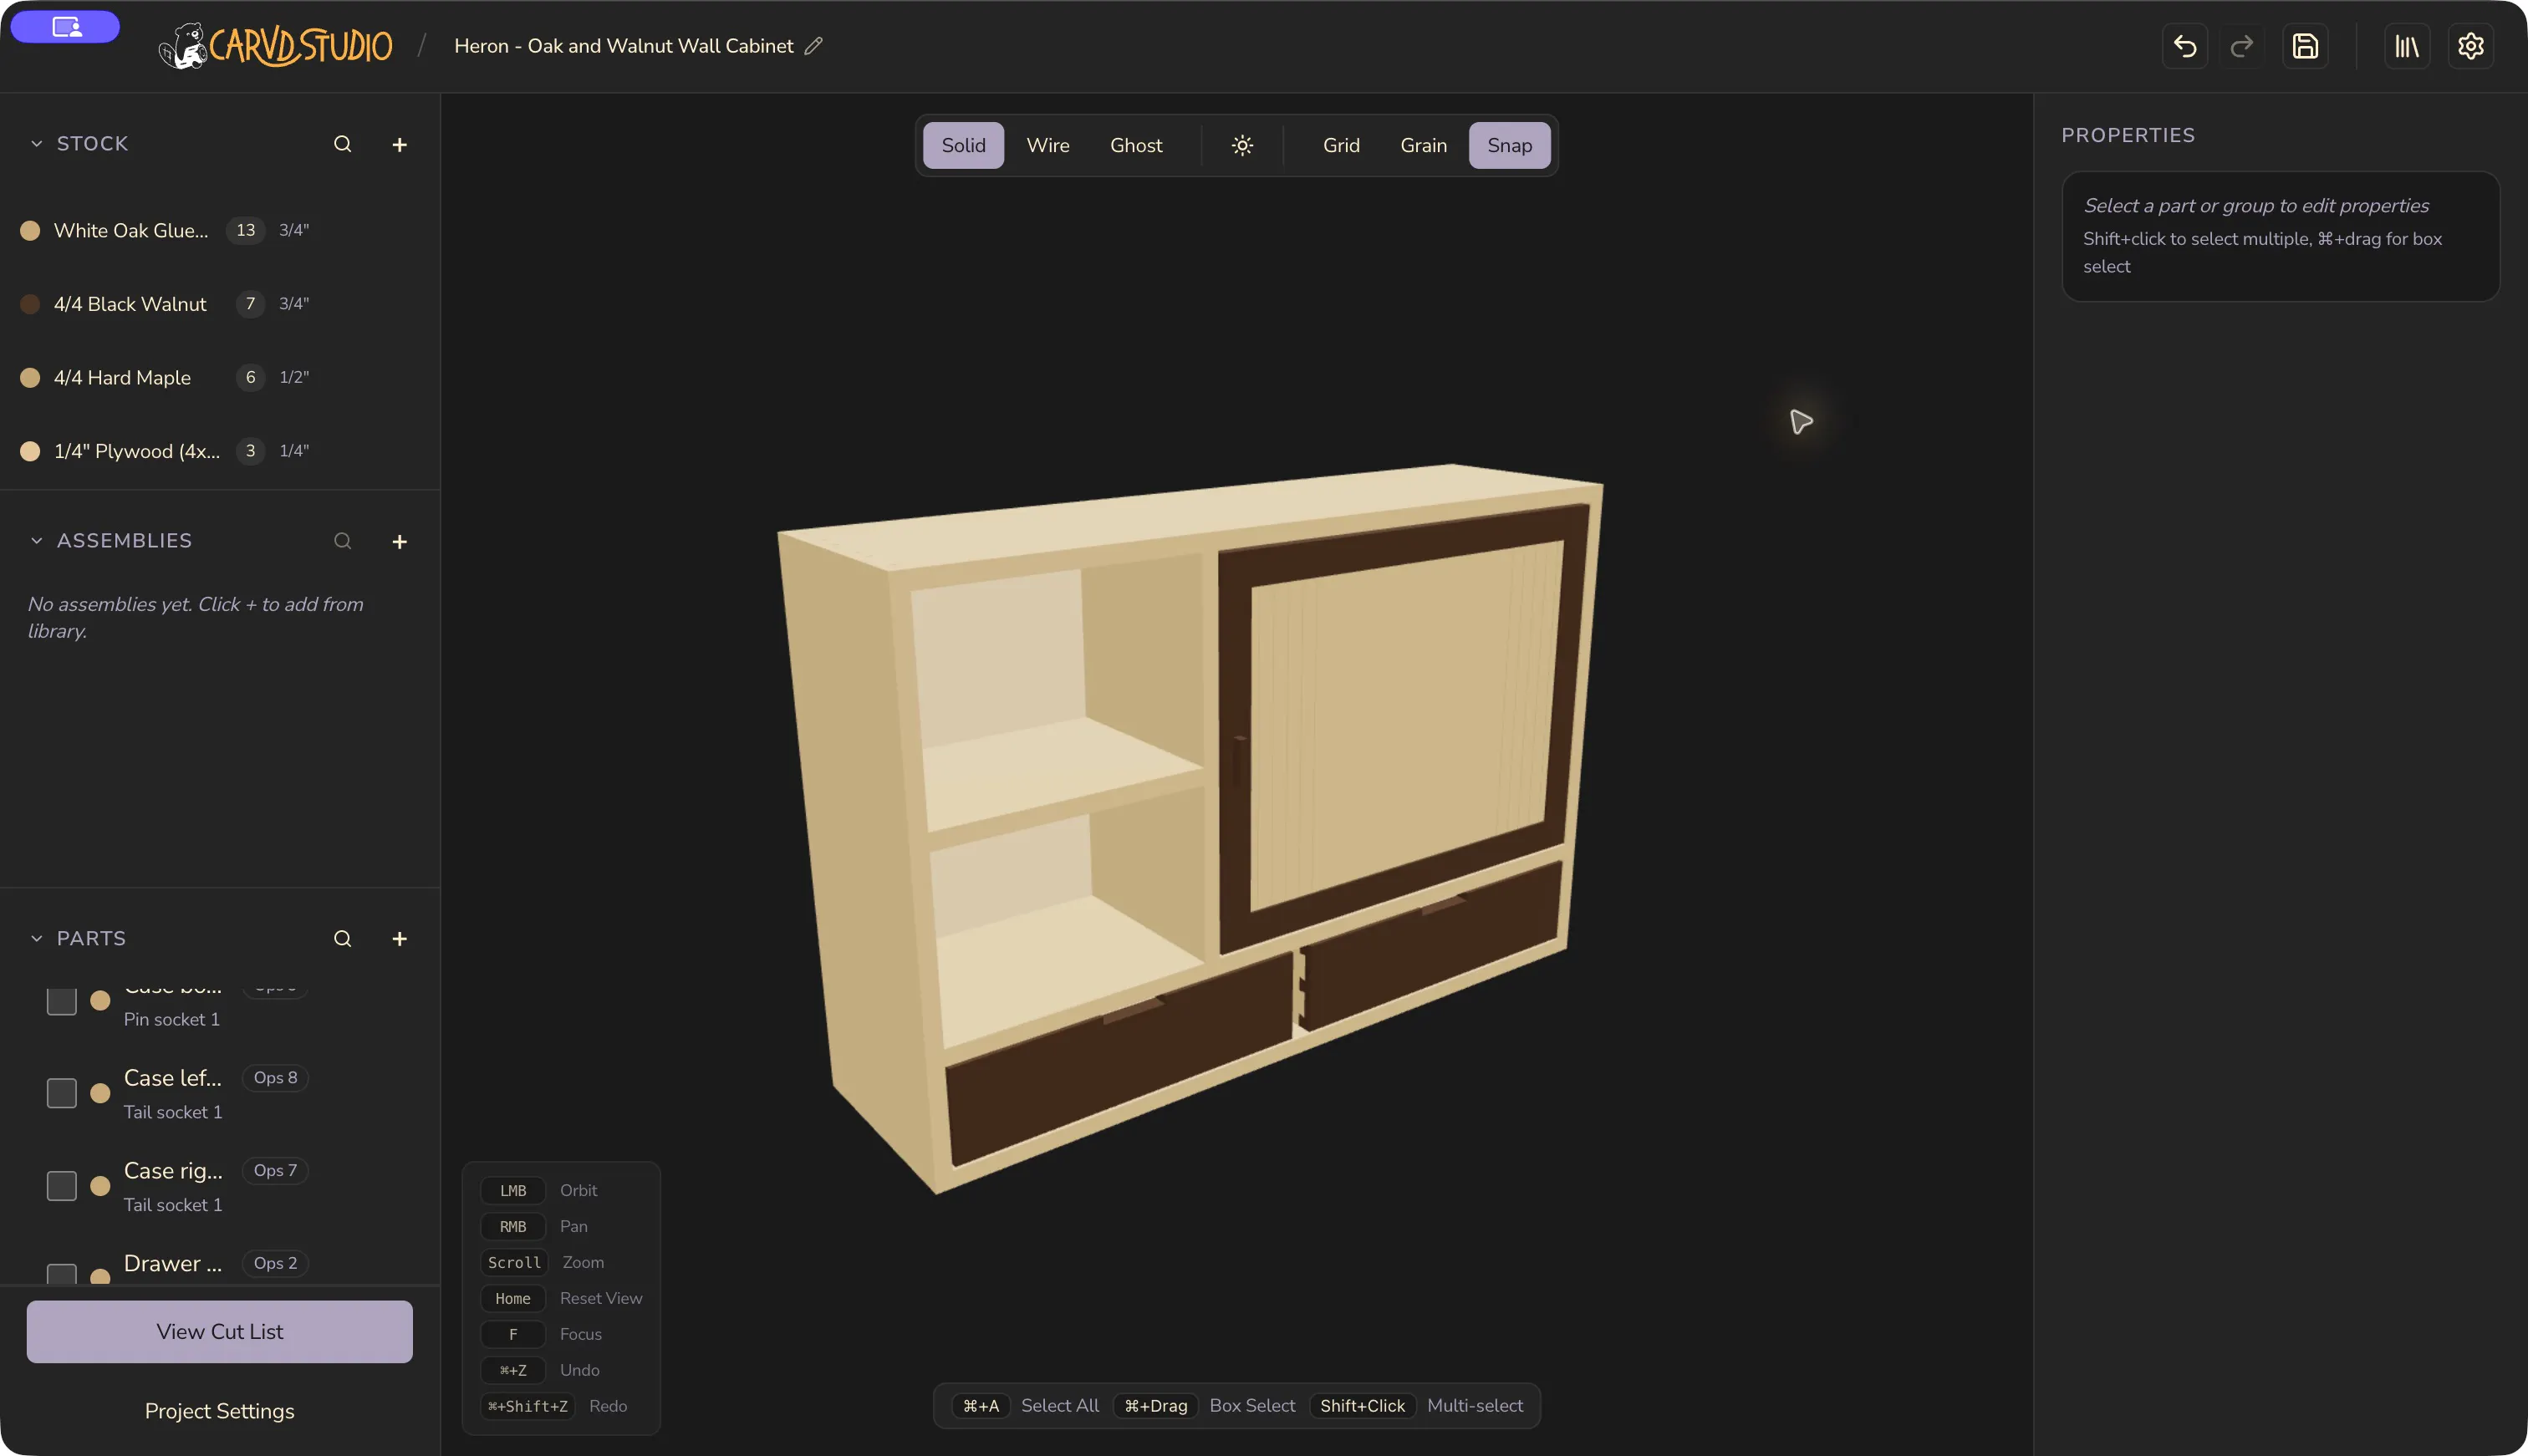Screen dimensions: 2528x1456
Task: Click Ops 8 badge on Case left
Action: 275,1078
